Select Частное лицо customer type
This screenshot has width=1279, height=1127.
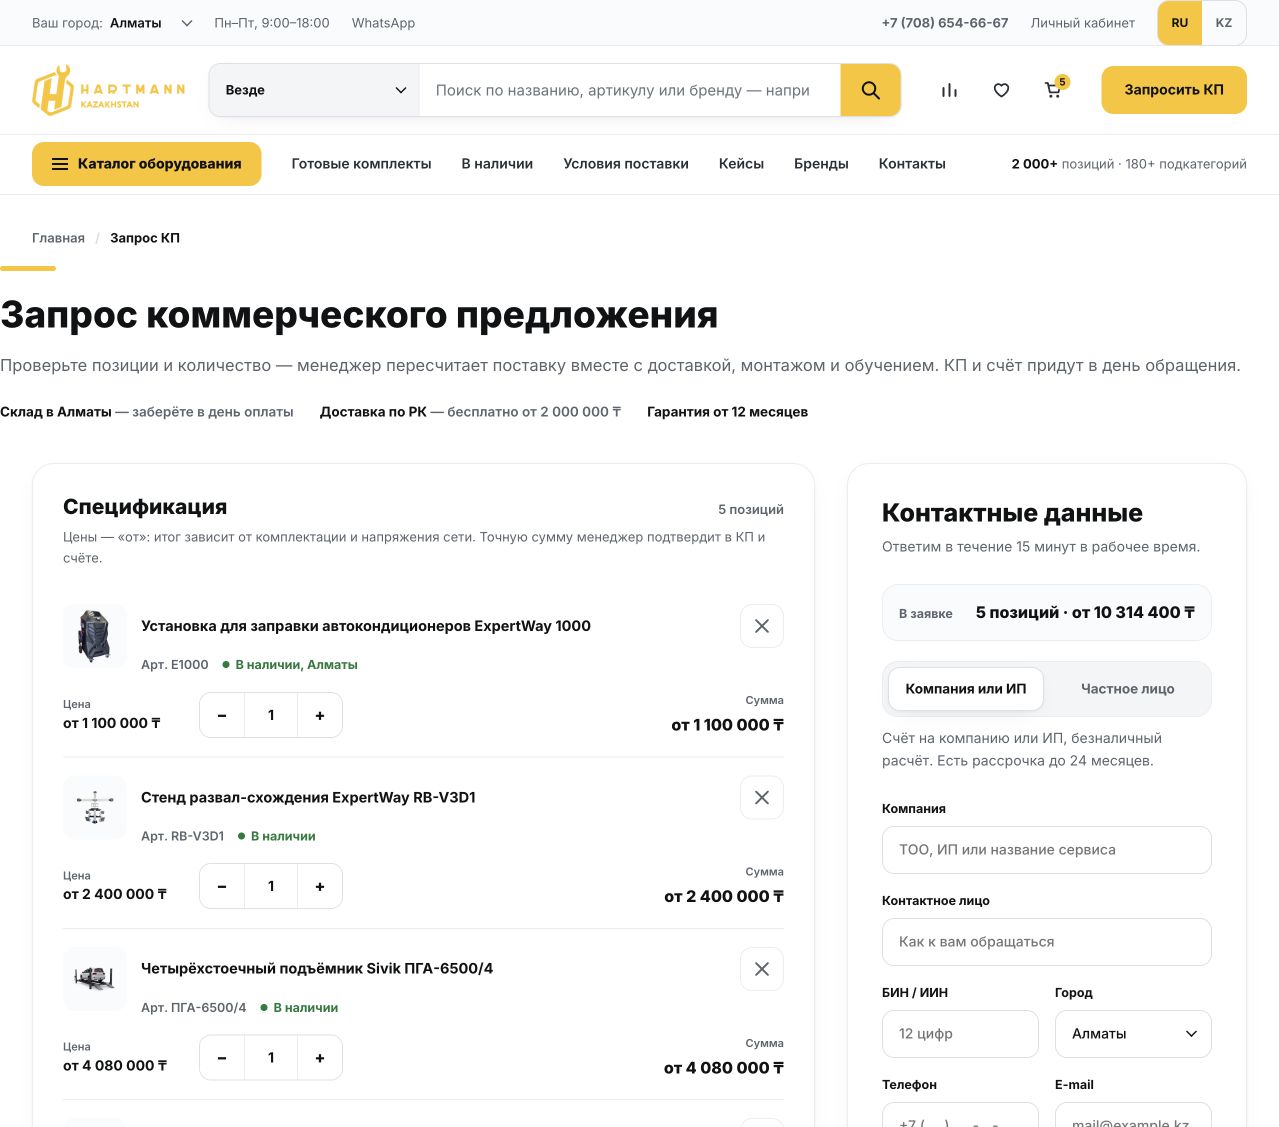pyautogui.click(x=1128, y=689)
